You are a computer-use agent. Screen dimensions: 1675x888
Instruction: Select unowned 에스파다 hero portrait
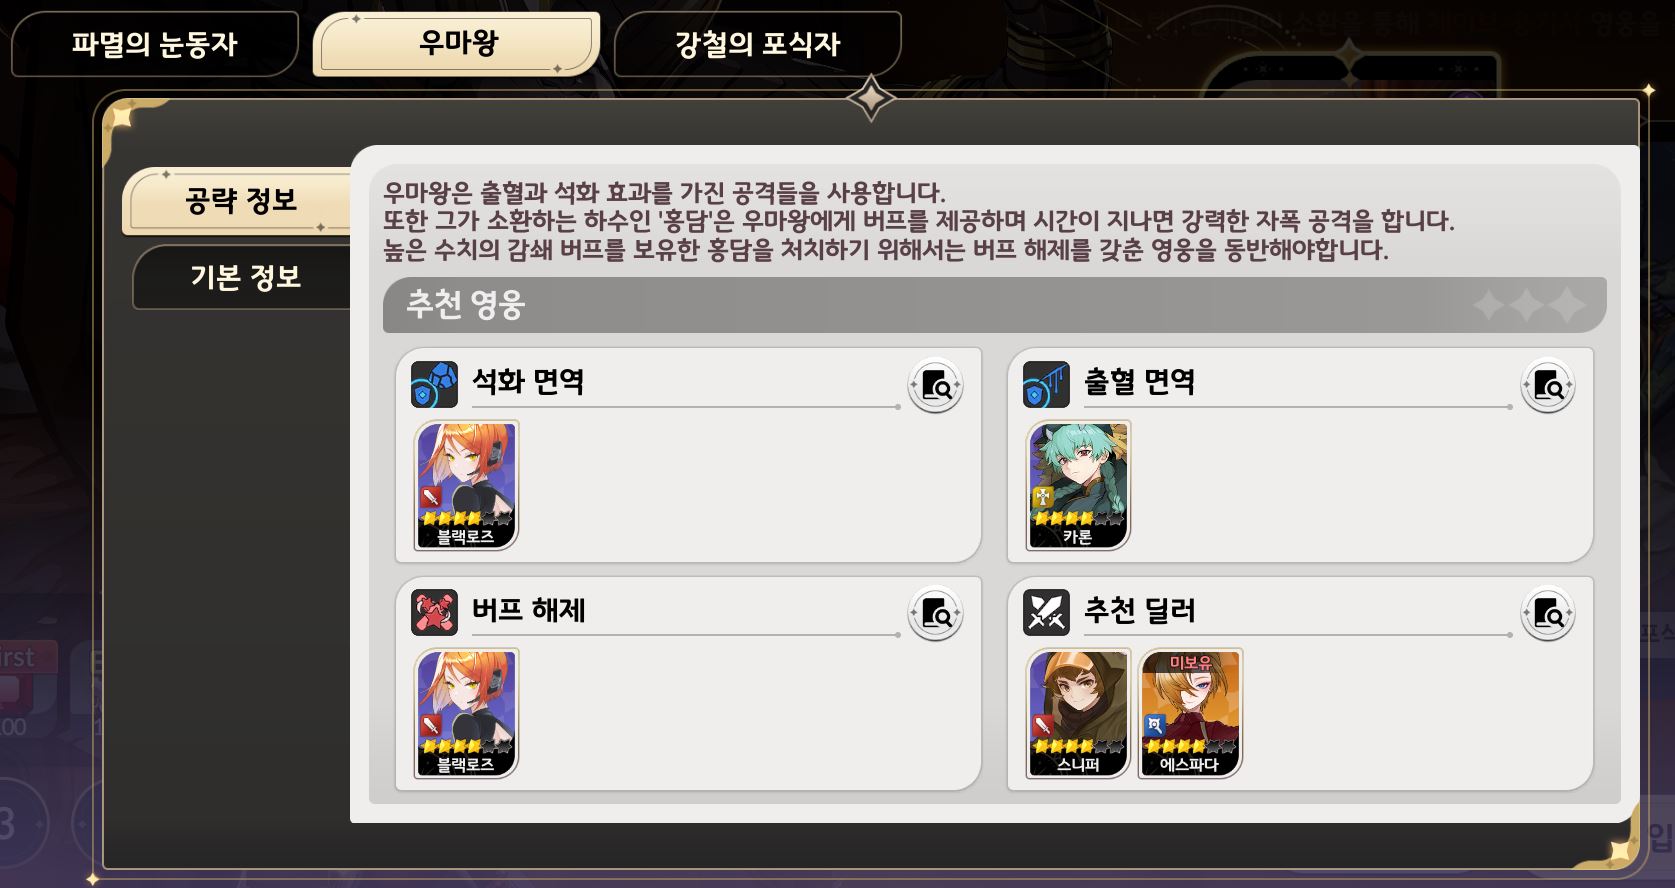[1190, 713]
